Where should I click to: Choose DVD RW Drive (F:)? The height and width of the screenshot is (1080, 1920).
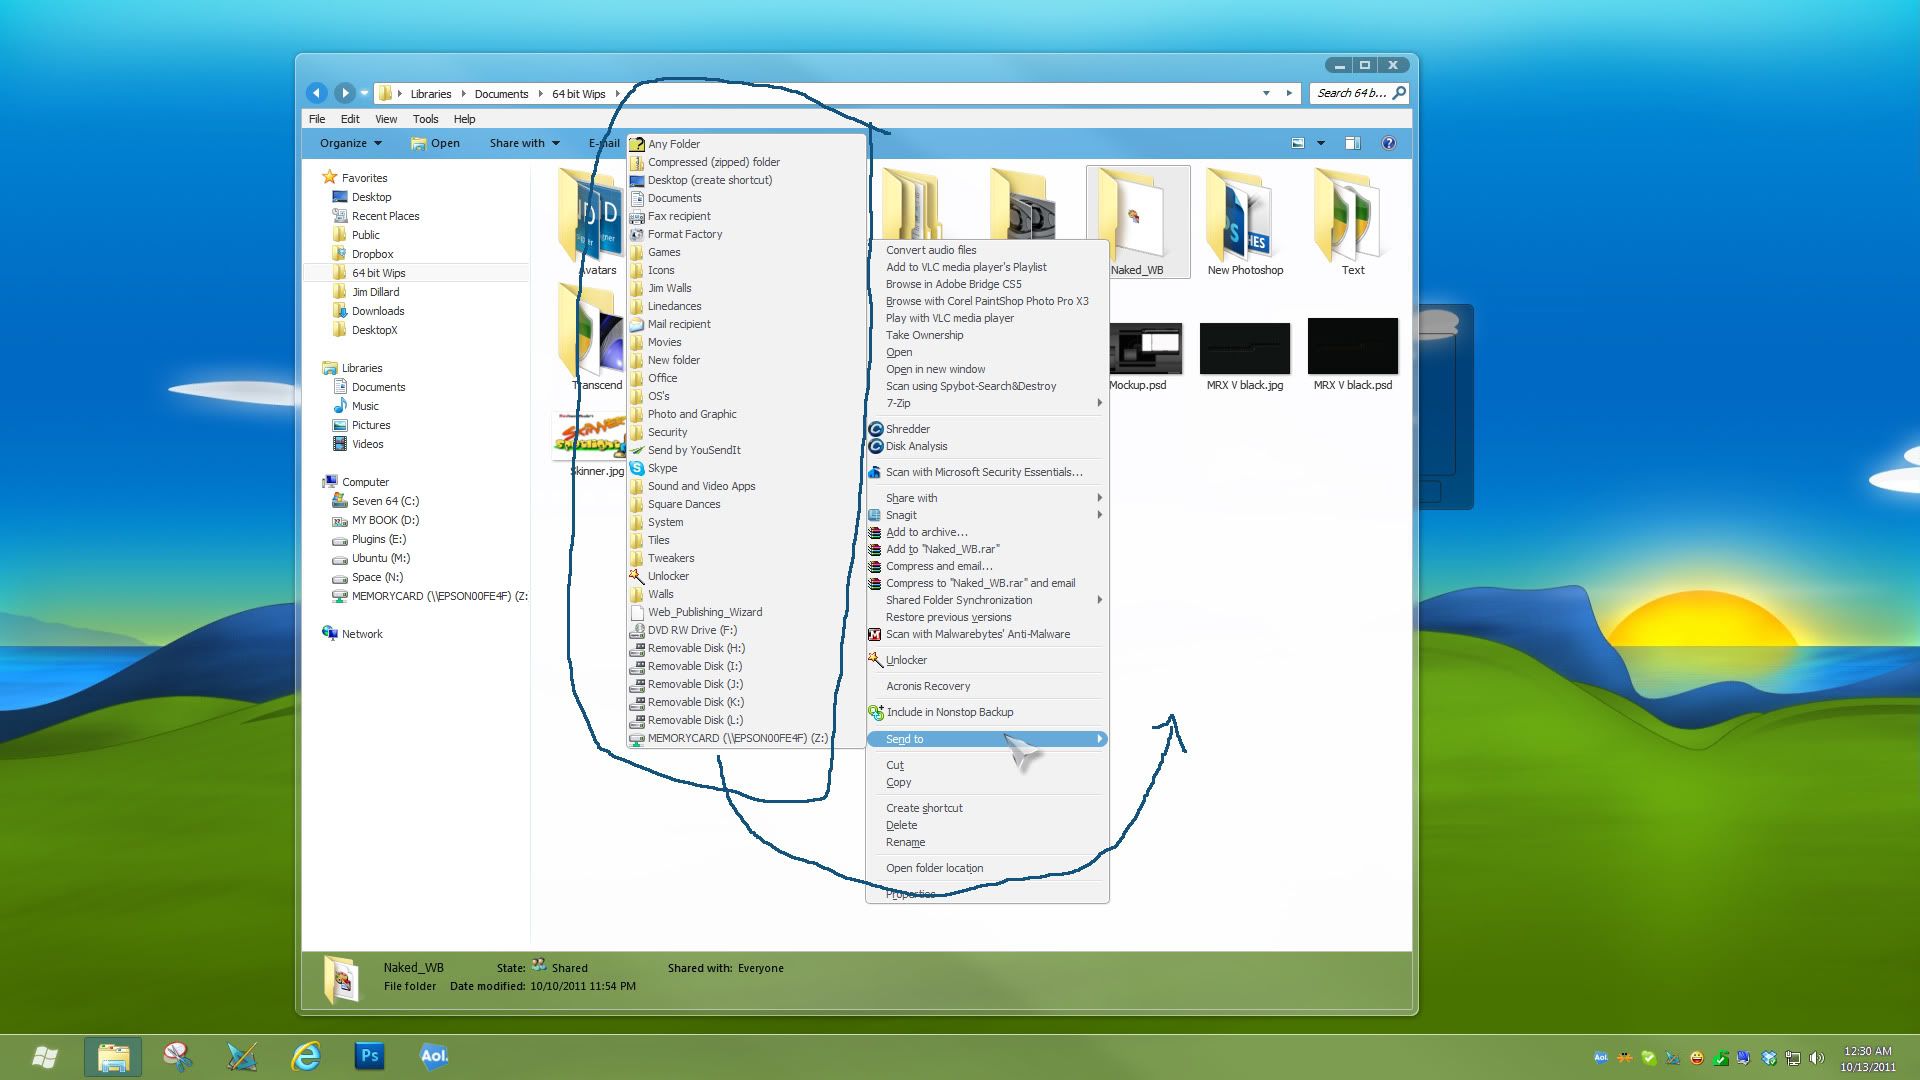[x=692, y=630]
